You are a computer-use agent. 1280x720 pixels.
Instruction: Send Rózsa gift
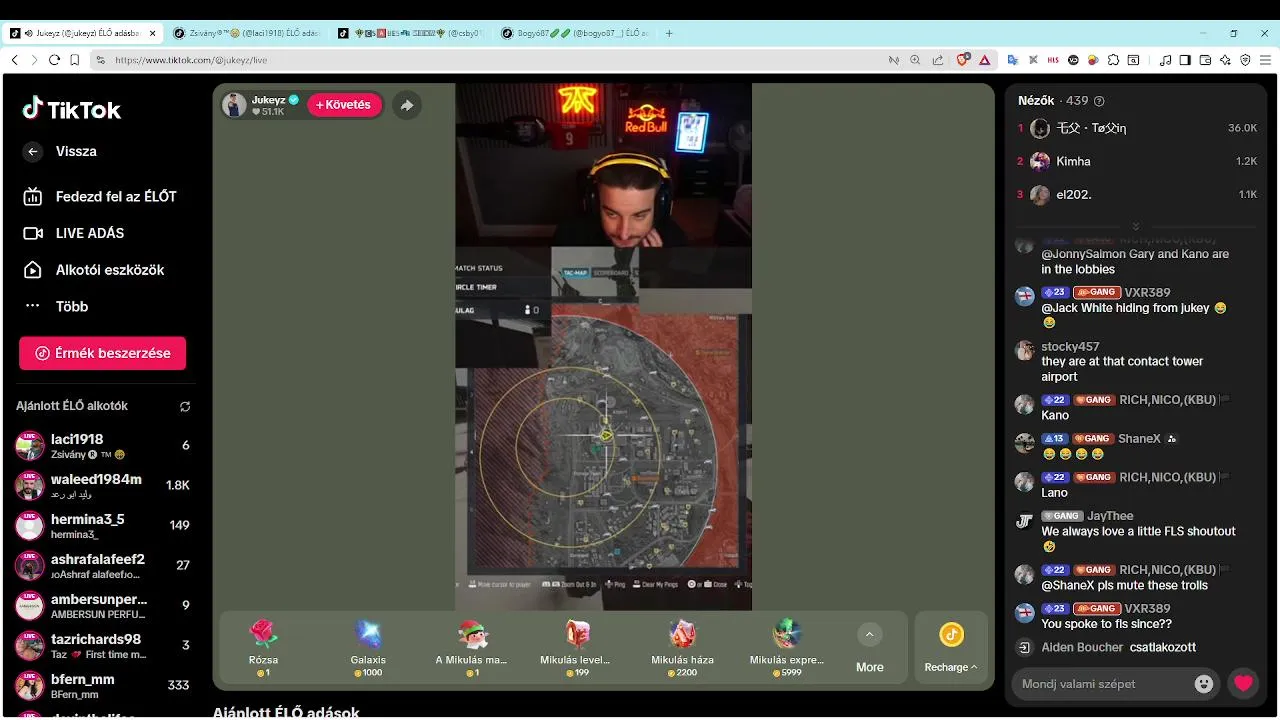[264, 647]
